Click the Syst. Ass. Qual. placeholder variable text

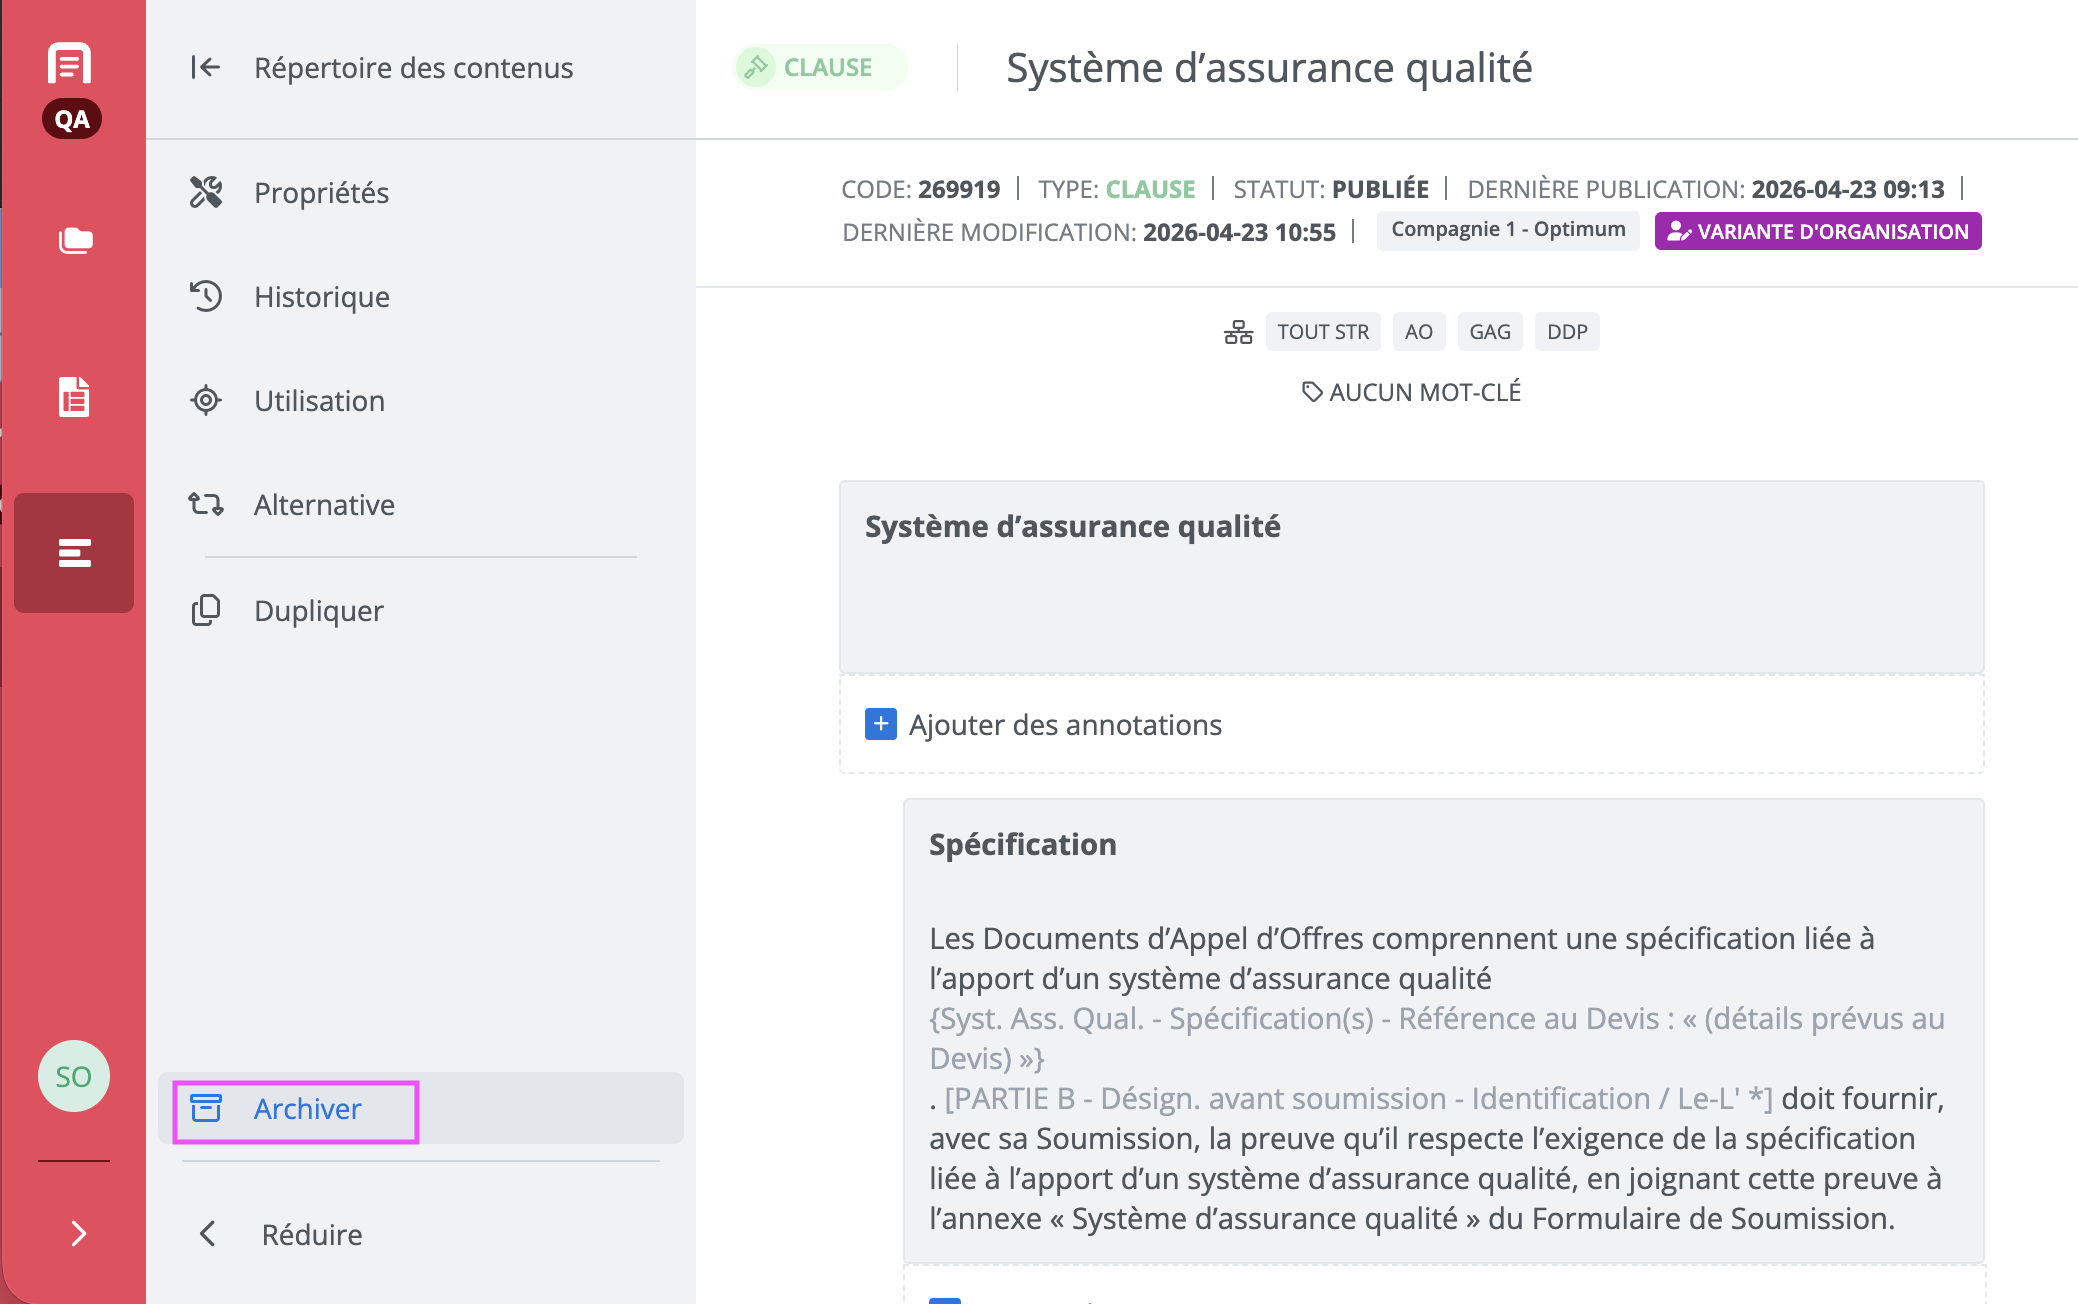point(1437,1038)
